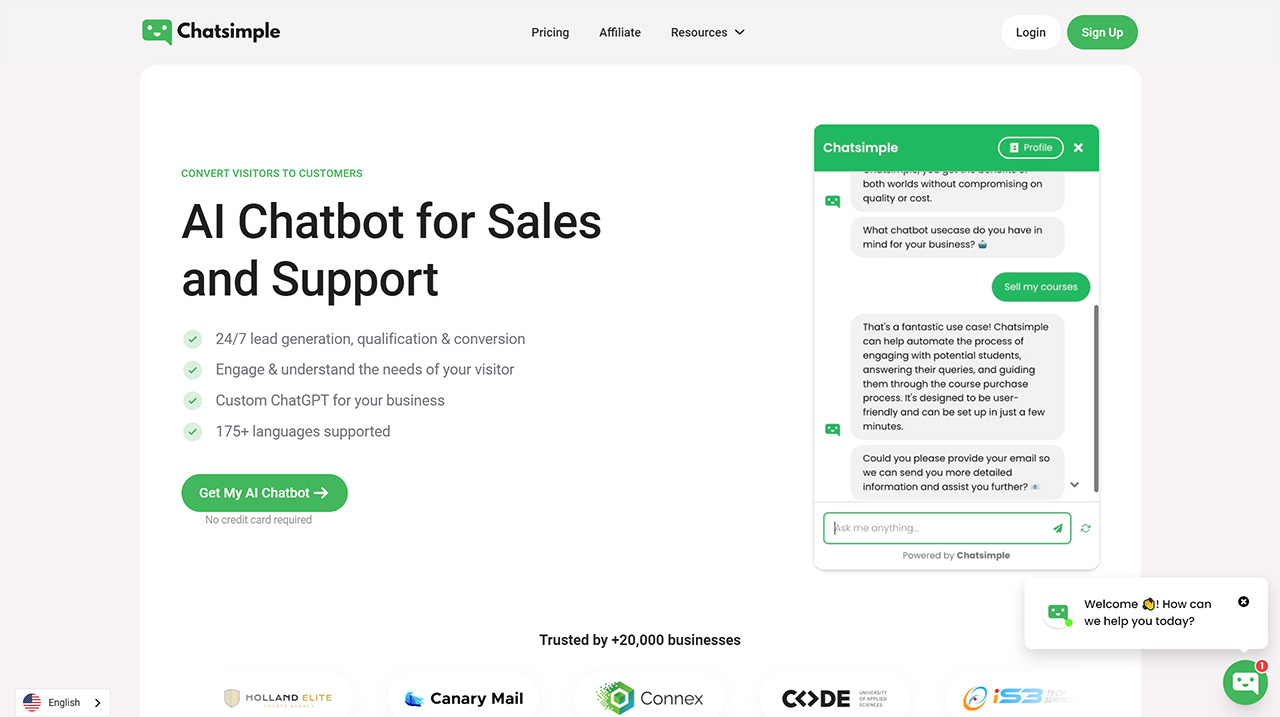Open the Profile panel in the chat header
This screenshot has width=1280, height=717.
click(x=1030, y=147)
